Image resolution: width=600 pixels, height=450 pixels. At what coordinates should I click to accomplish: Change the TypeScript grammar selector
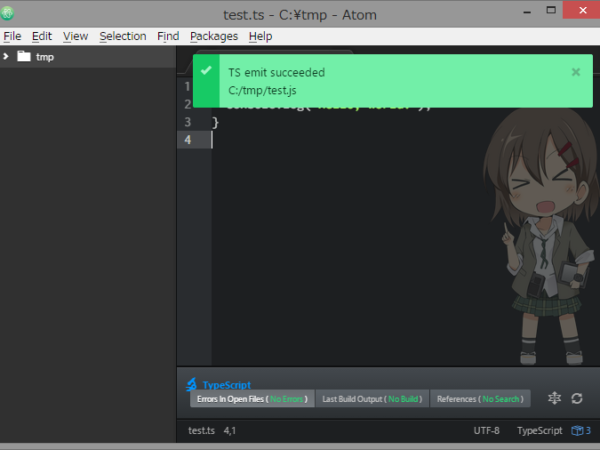click(540, 430)
